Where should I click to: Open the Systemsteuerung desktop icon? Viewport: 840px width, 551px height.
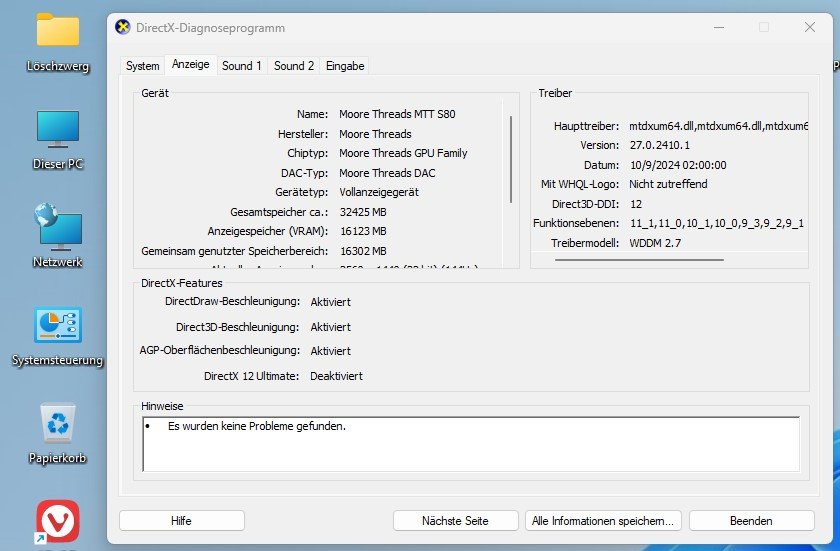coord(58,324)
